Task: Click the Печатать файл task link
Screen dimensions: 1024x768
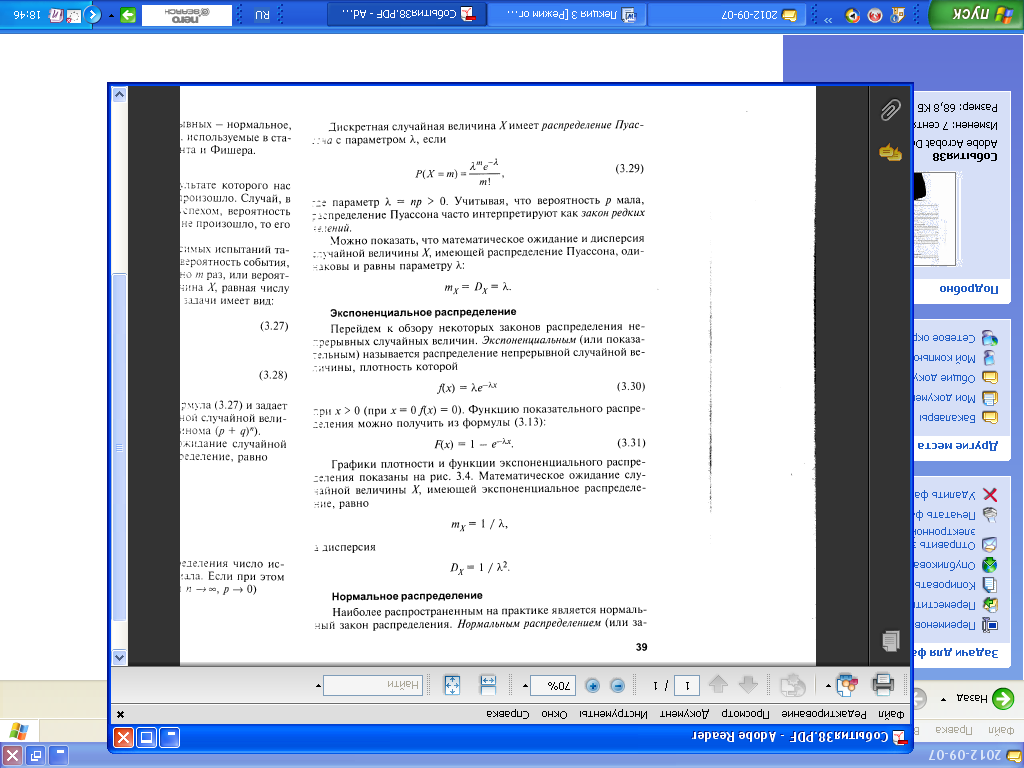Action: (x=957, y=514)
